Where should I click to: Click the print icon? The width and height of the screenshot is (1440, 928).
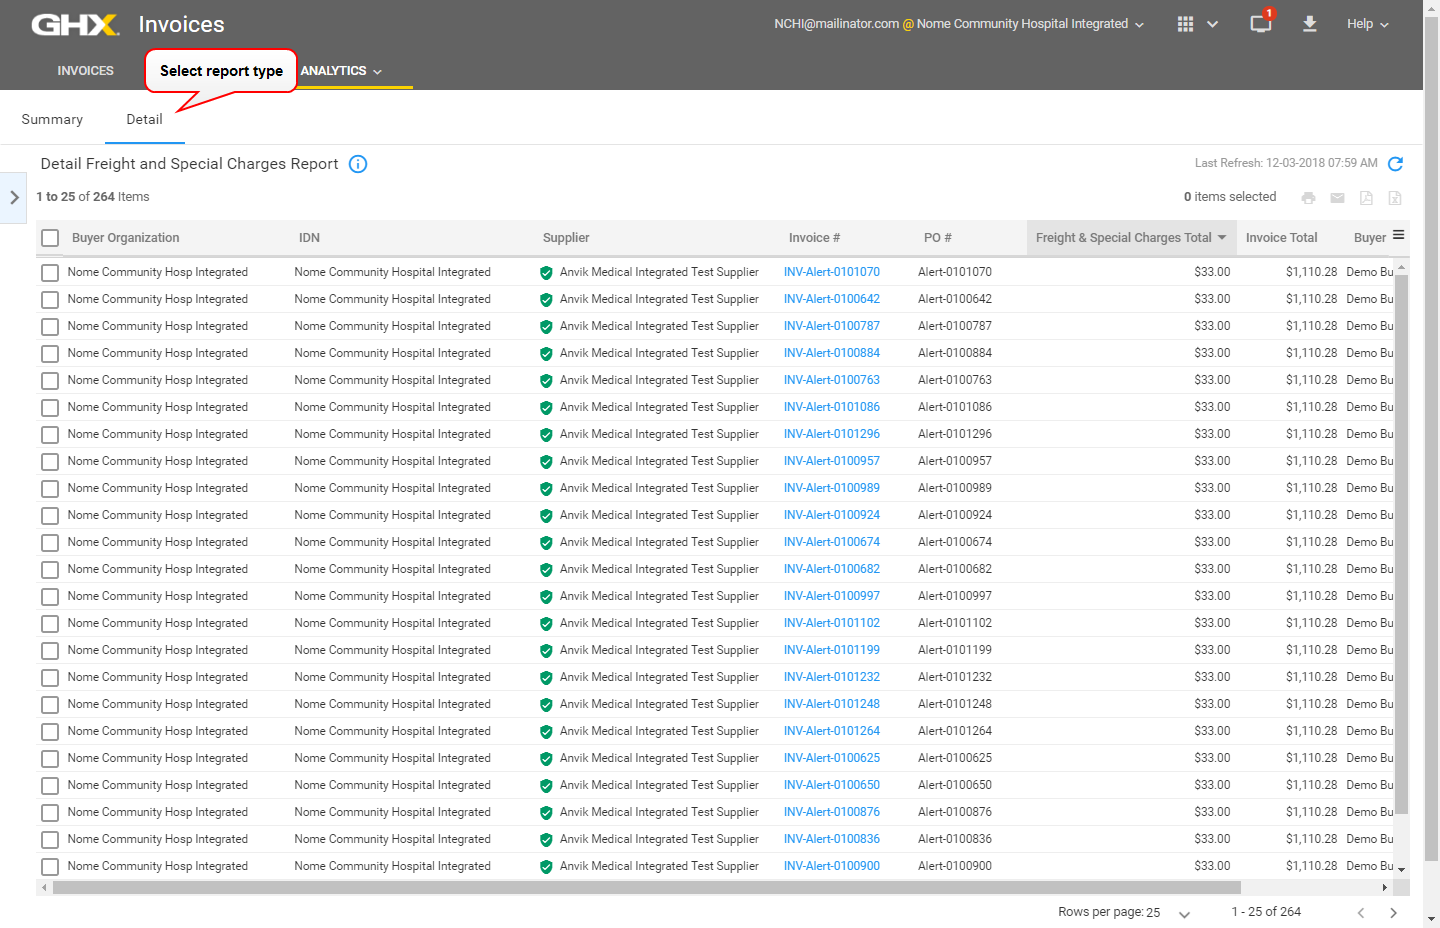click(1308, 198)
